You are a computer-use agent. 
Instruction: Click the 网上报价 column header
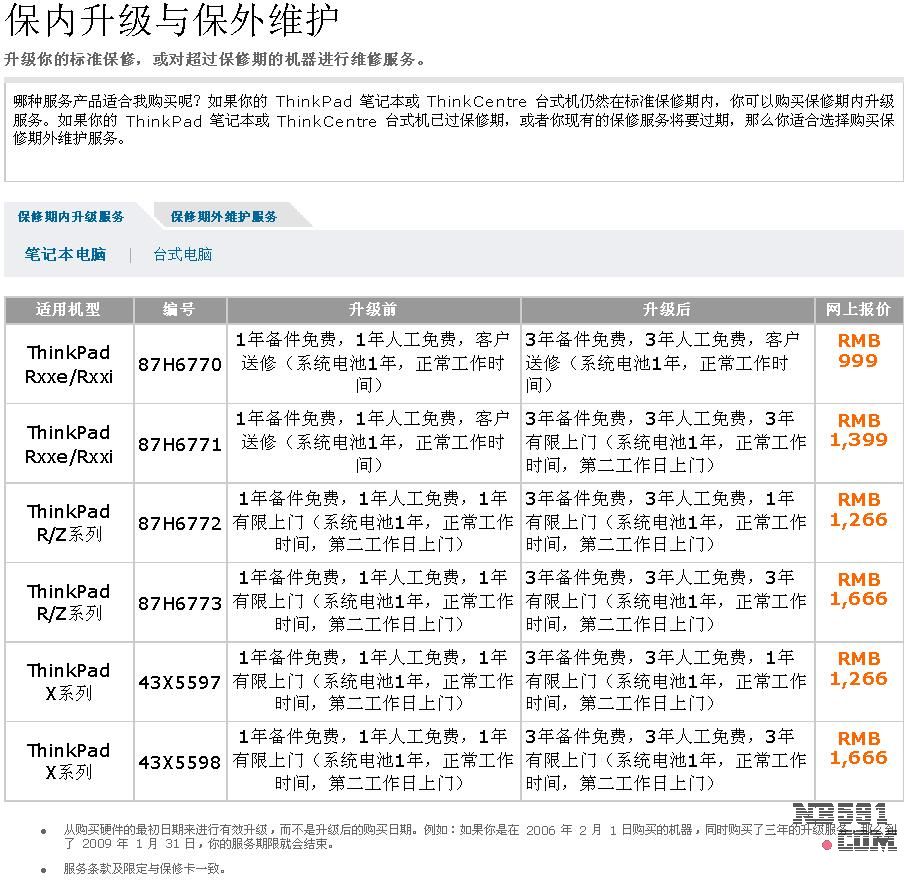click(858, 310)
